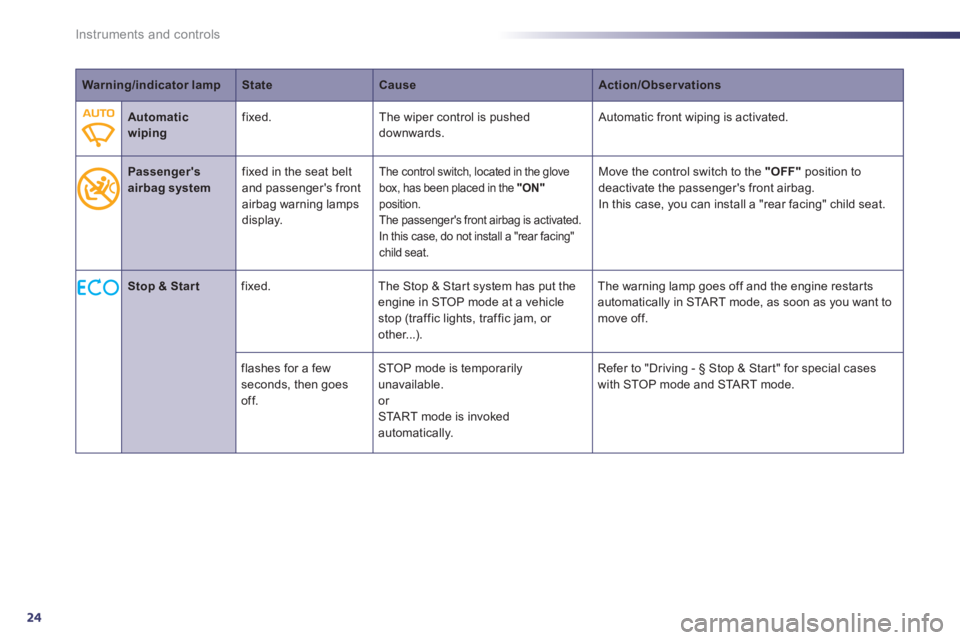Viewport: 960px width, 640px height.
Task: Click 'fixed.' state in Automatic wiping row
Action: click(256, 117)
